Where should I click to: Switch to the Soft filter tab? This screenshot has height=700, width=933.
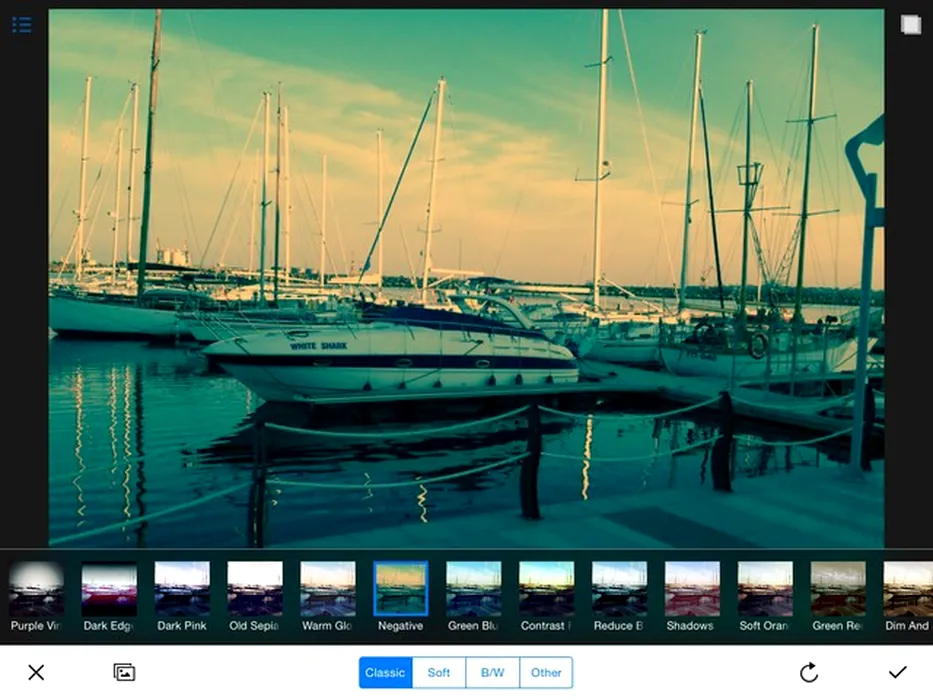pyautogui.click(x=439, y=672)
